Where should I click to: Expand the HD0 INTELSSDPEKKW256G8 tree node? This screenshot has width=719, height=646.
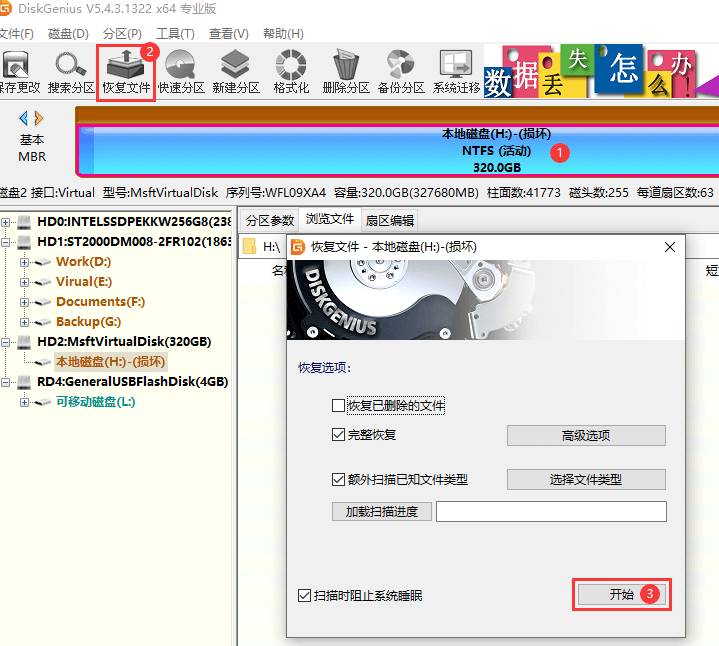point(6,222)
